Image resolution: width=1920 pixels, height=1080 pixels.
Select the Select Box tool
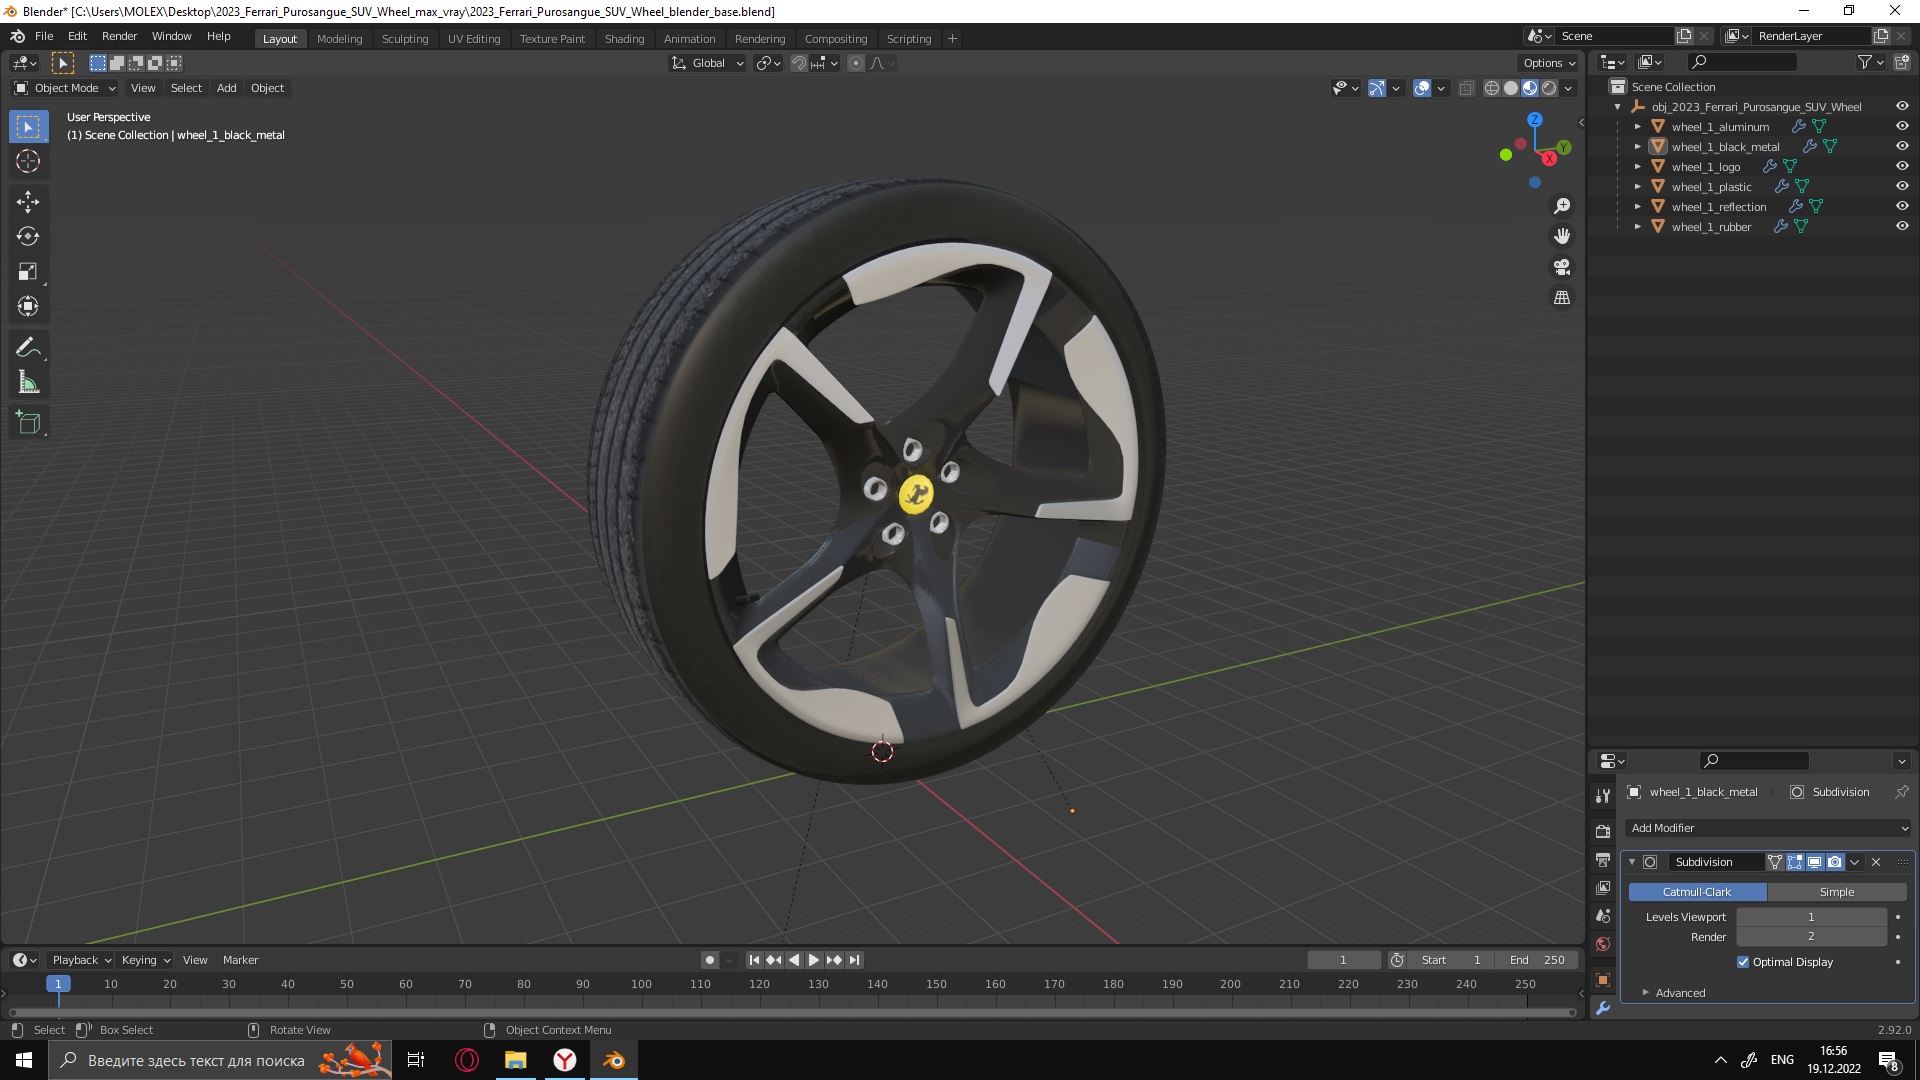28,127
